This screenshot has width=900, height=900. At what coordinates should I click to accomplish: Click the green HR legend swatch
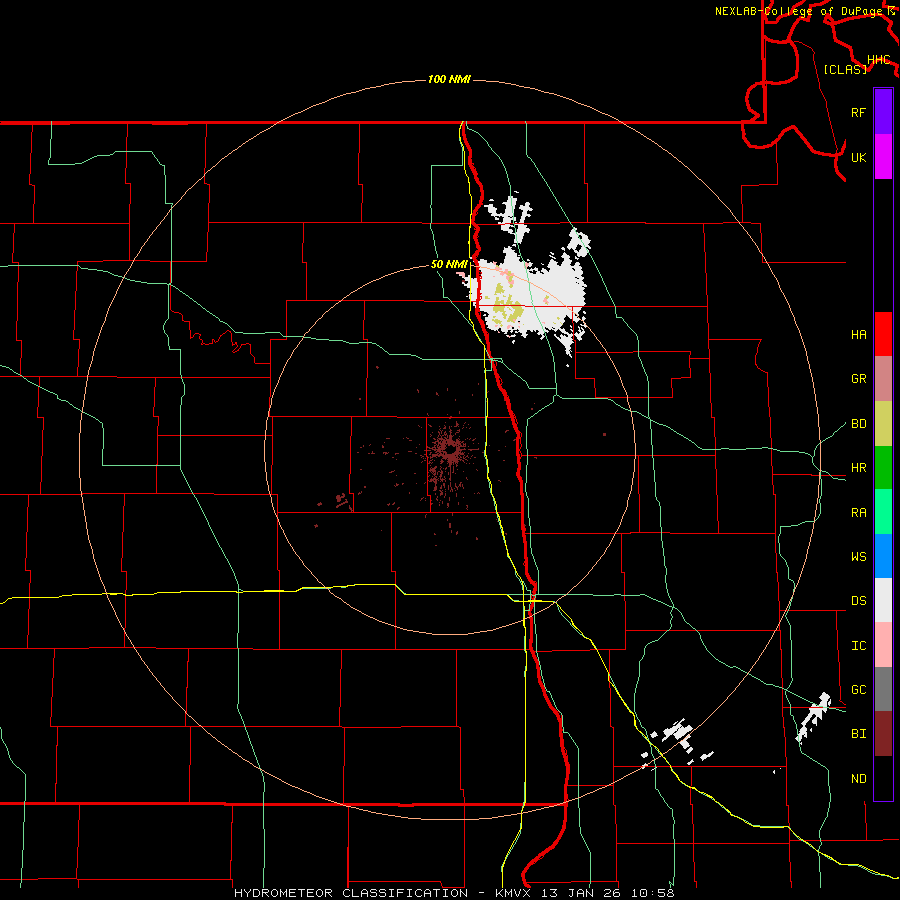[x=883, y=468]
